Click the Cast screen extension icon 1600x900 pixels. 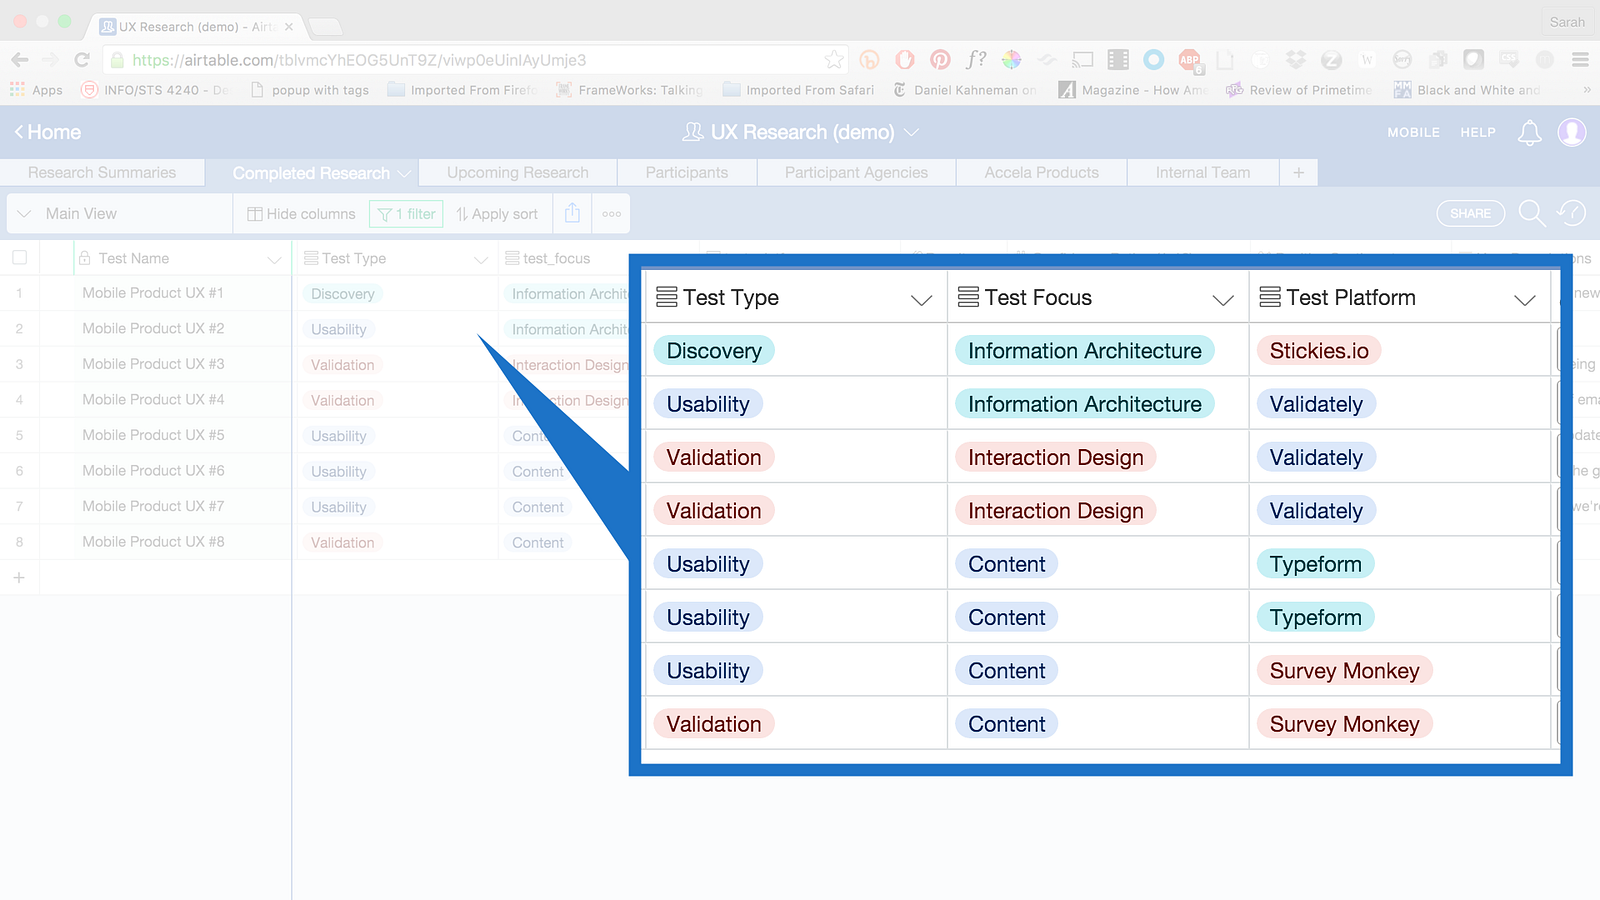point(1082,60)
